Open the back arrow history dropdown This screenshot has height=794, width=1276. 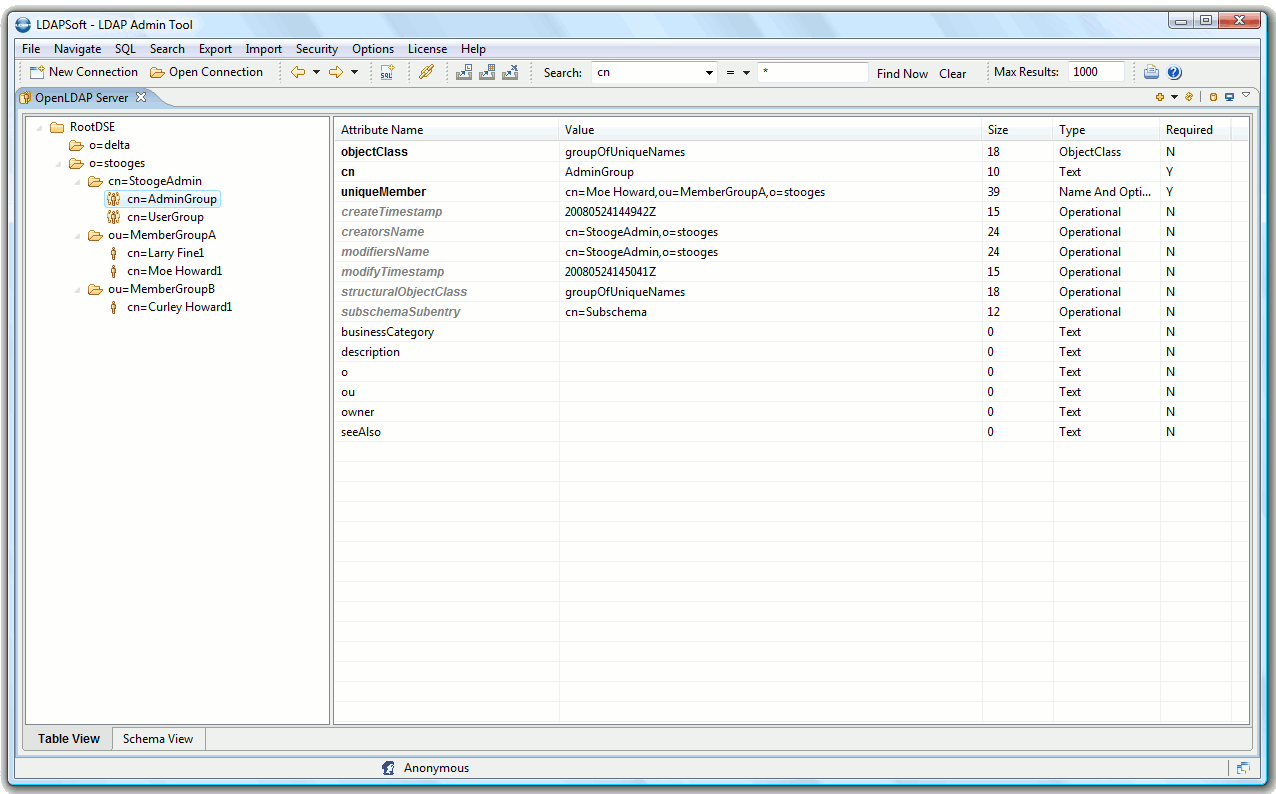point(316,72)
